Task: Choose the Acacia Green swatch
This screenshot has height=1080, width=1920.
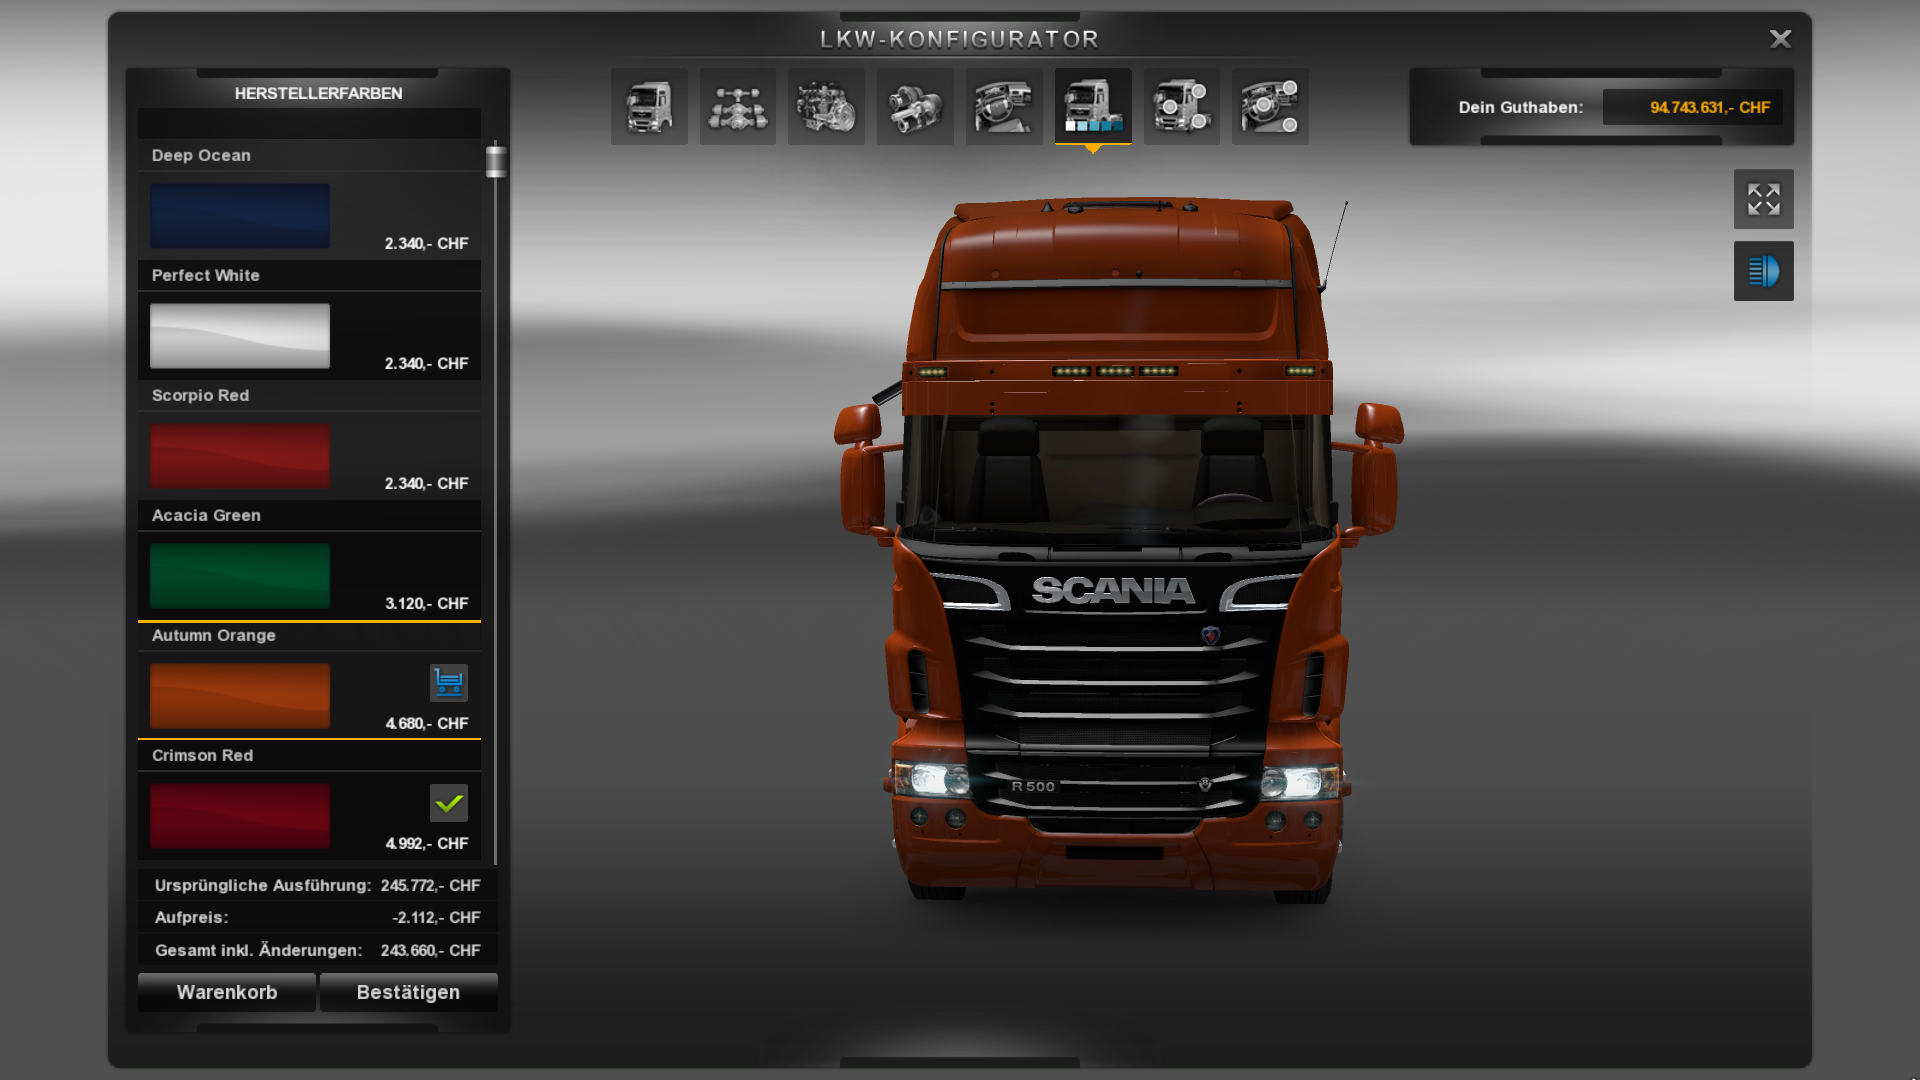Action: pyautogui.click(x=240, y=576)
